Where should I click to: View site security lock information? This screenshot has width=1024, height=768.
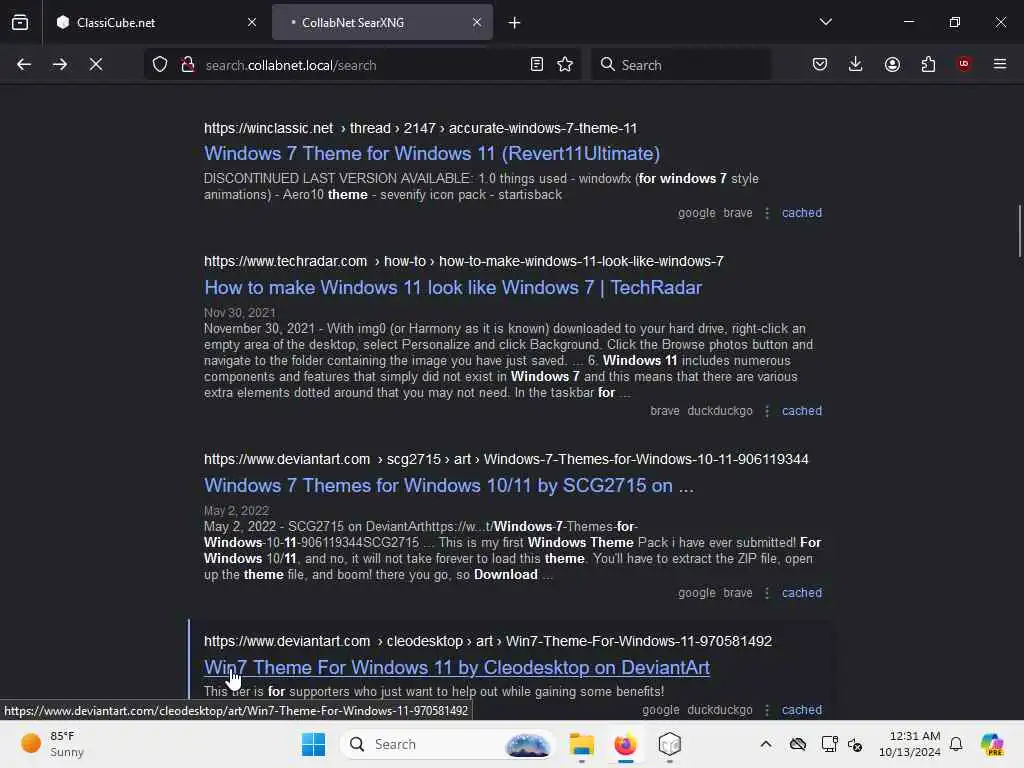pyautogui.click(x=187, y=64)
